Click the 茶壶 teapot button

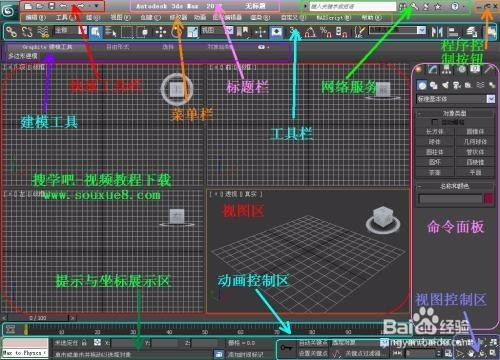pyautogui.click(x=434, y=172)
